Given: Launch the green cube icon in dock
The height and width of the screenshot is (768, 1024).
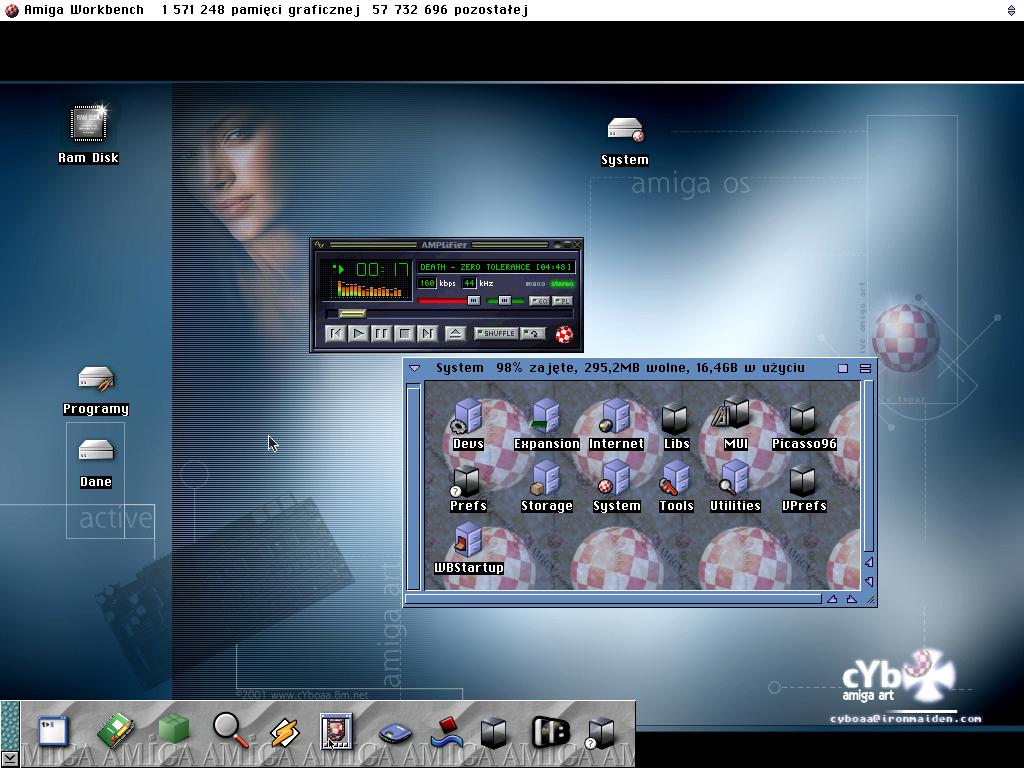Looking at the screenshot, I should coord(173,730).
